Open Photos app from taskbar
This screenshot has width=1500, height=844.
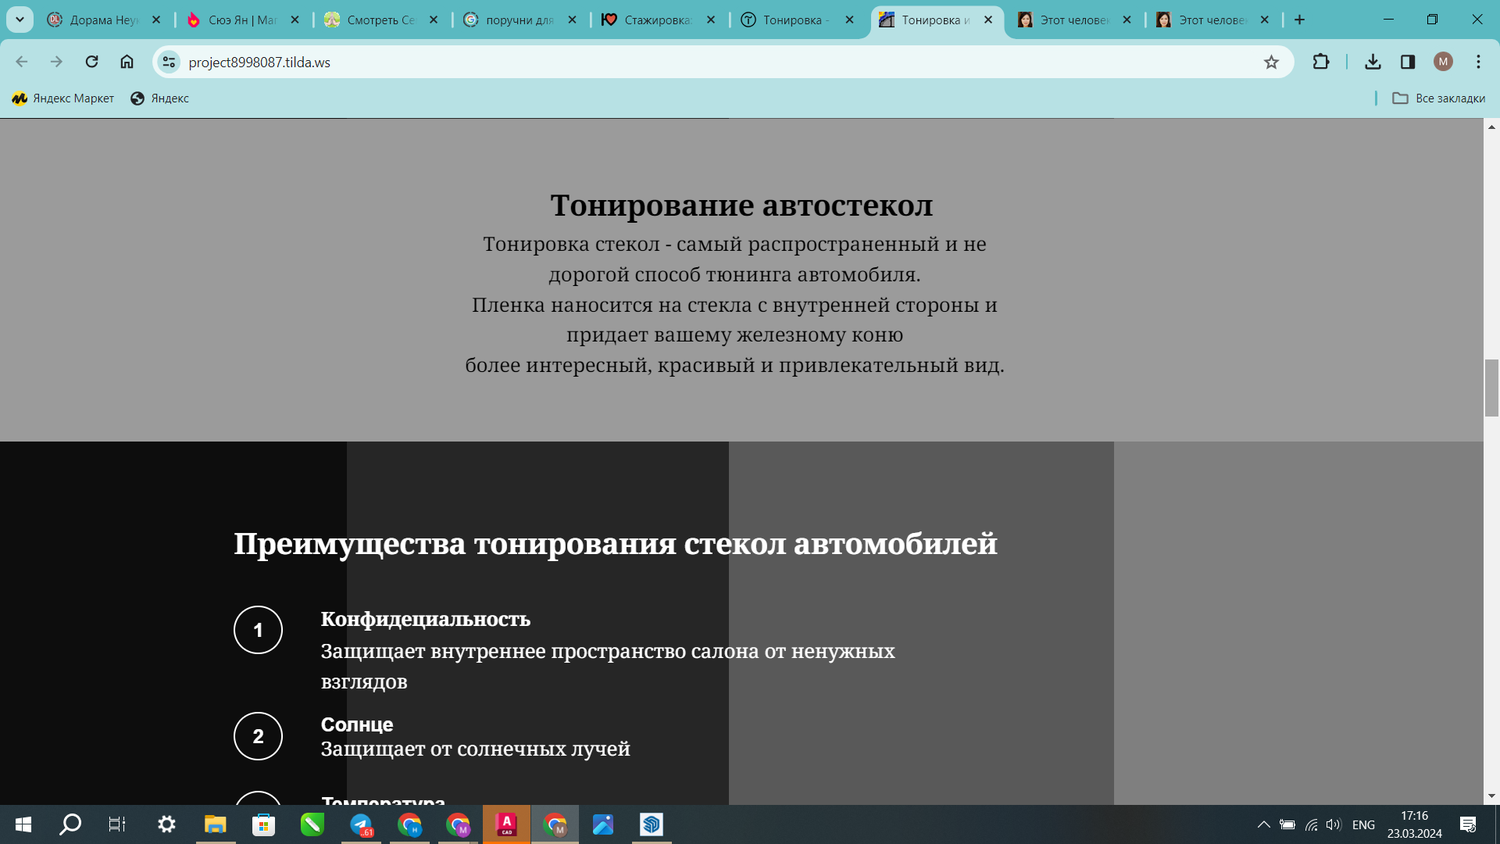click(x=603, y=825)
